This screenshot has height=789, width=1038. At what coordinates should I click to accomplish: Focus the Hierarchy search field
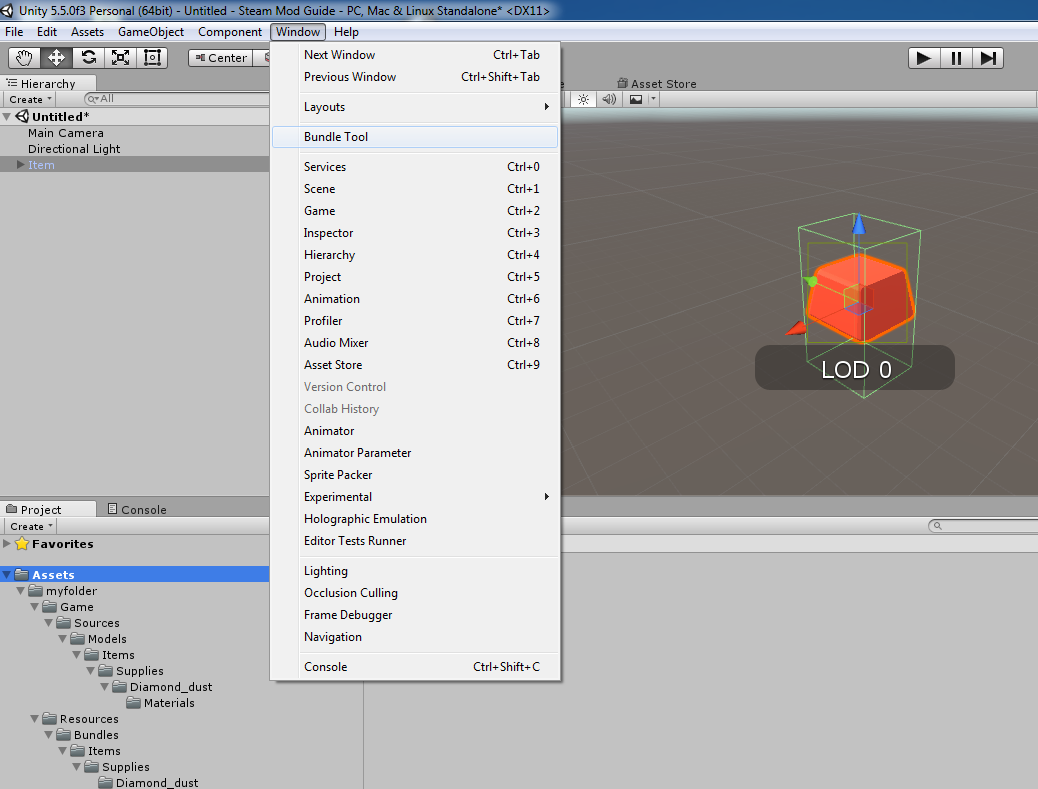(x=177, y=99)
